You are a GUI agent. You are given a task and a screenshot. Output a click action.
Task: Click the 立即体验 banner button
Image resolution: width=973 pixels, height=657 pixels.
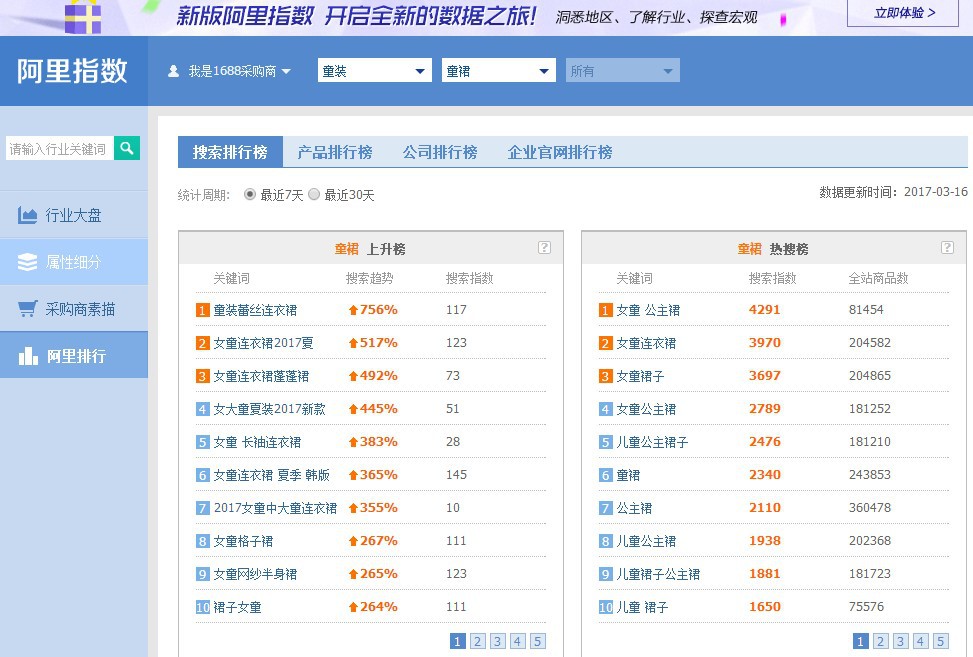coord(903,13)
